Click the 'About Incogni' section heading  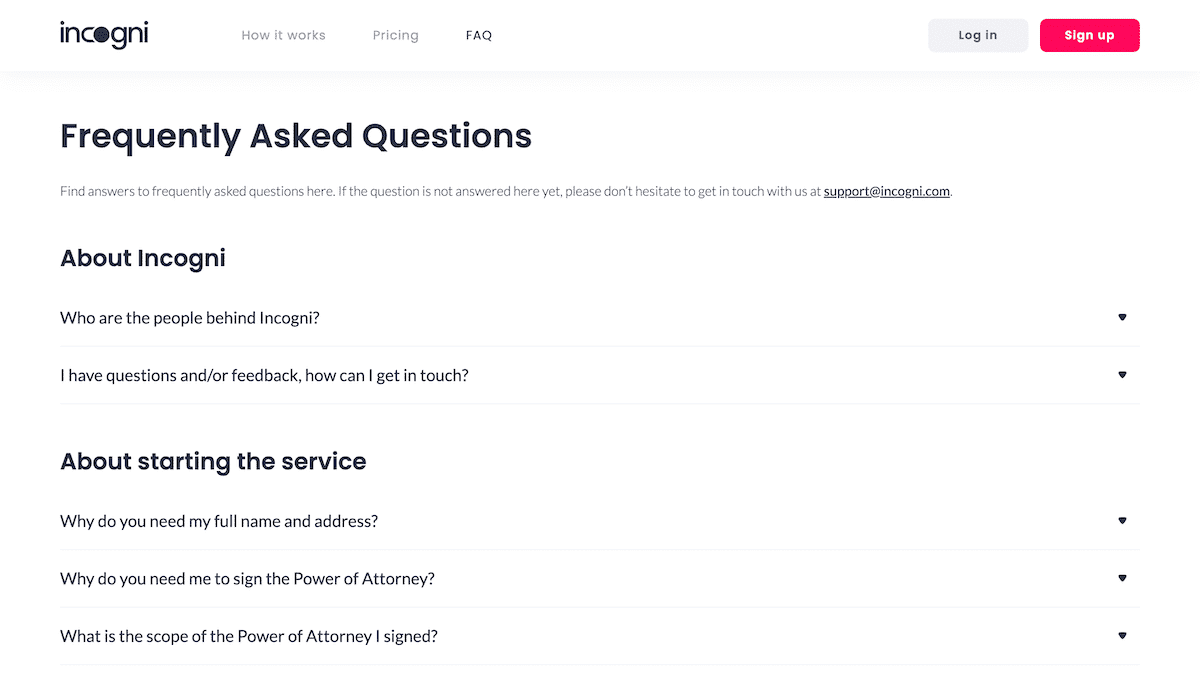click(143, 258)
